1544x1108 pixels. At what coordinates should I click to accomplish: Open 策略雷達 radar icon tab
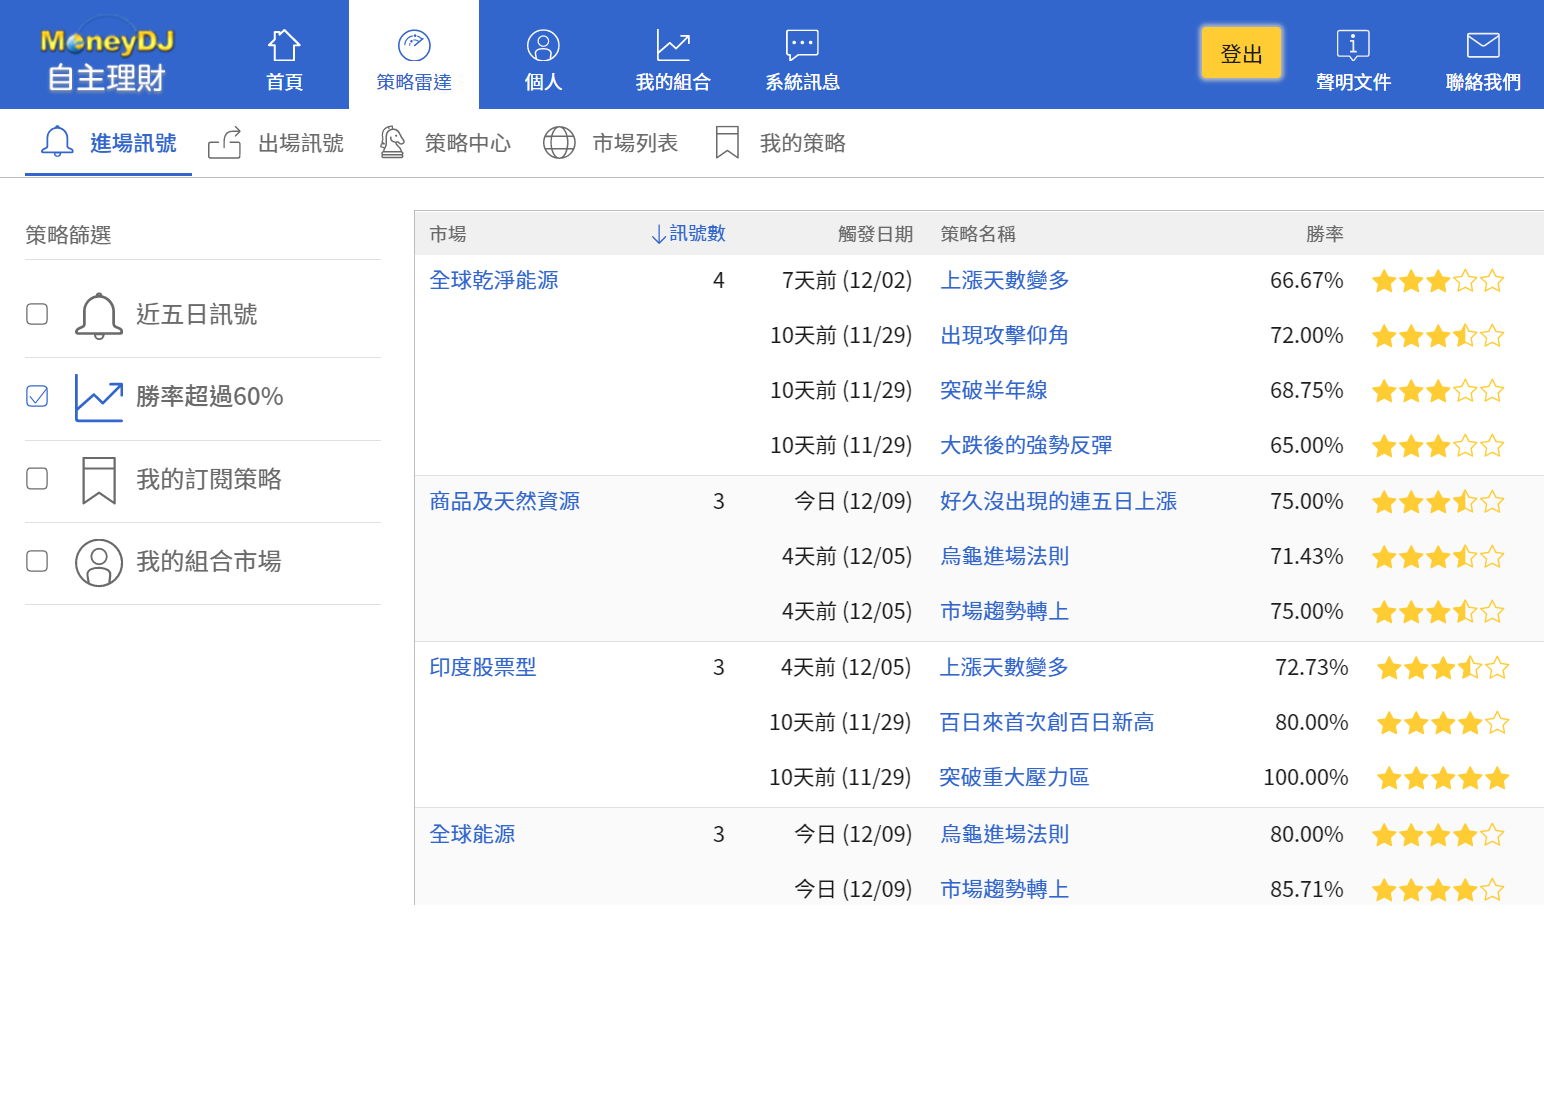pos(414,45)
